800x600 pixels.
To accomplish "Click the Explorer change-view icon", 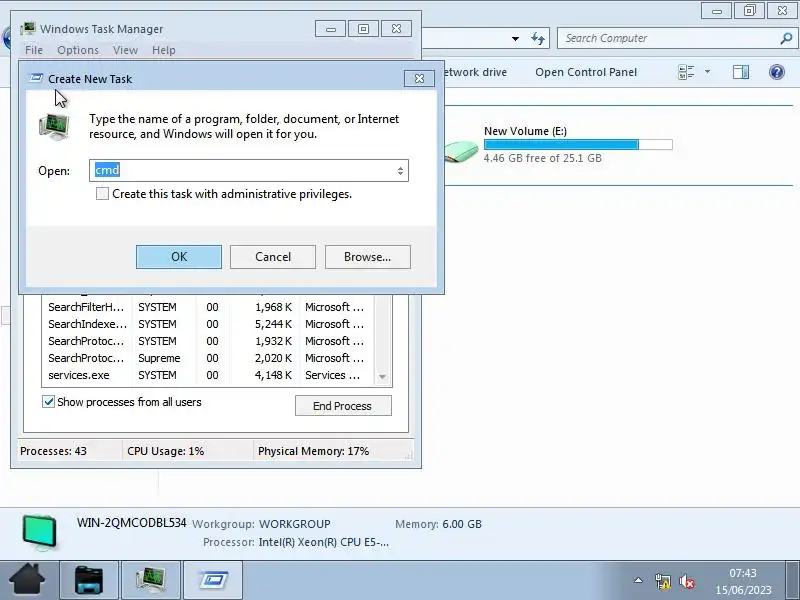I will pos(686,72).
